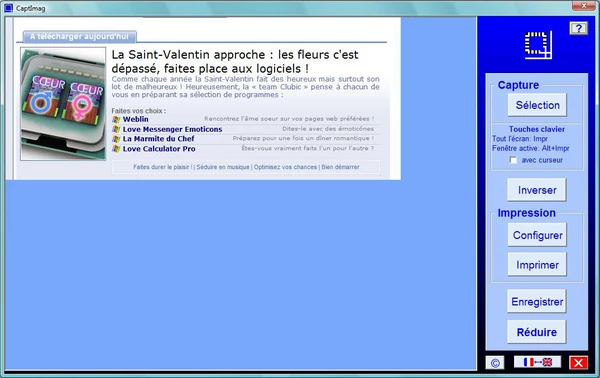Click the Weblin Windows icon
The image size is (600, 378).
click(x=116, y=119)
